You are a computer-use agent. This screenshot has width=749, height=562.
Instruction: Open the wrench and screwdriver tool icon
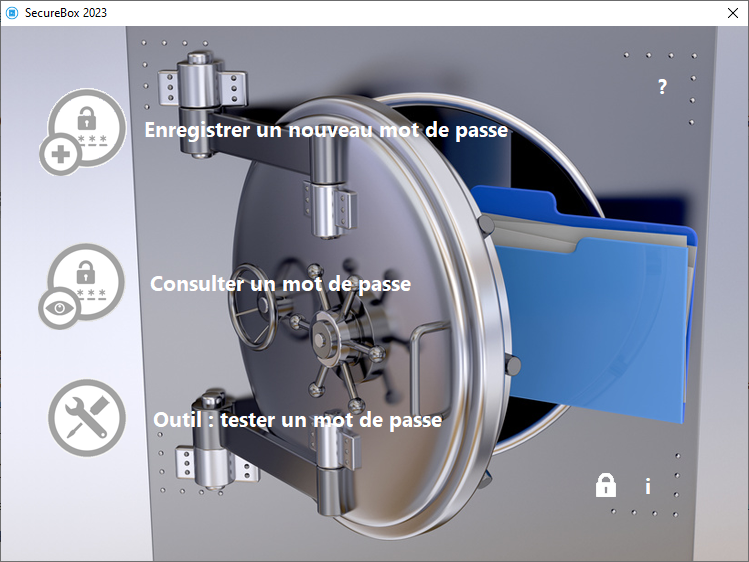pos(86,418)
